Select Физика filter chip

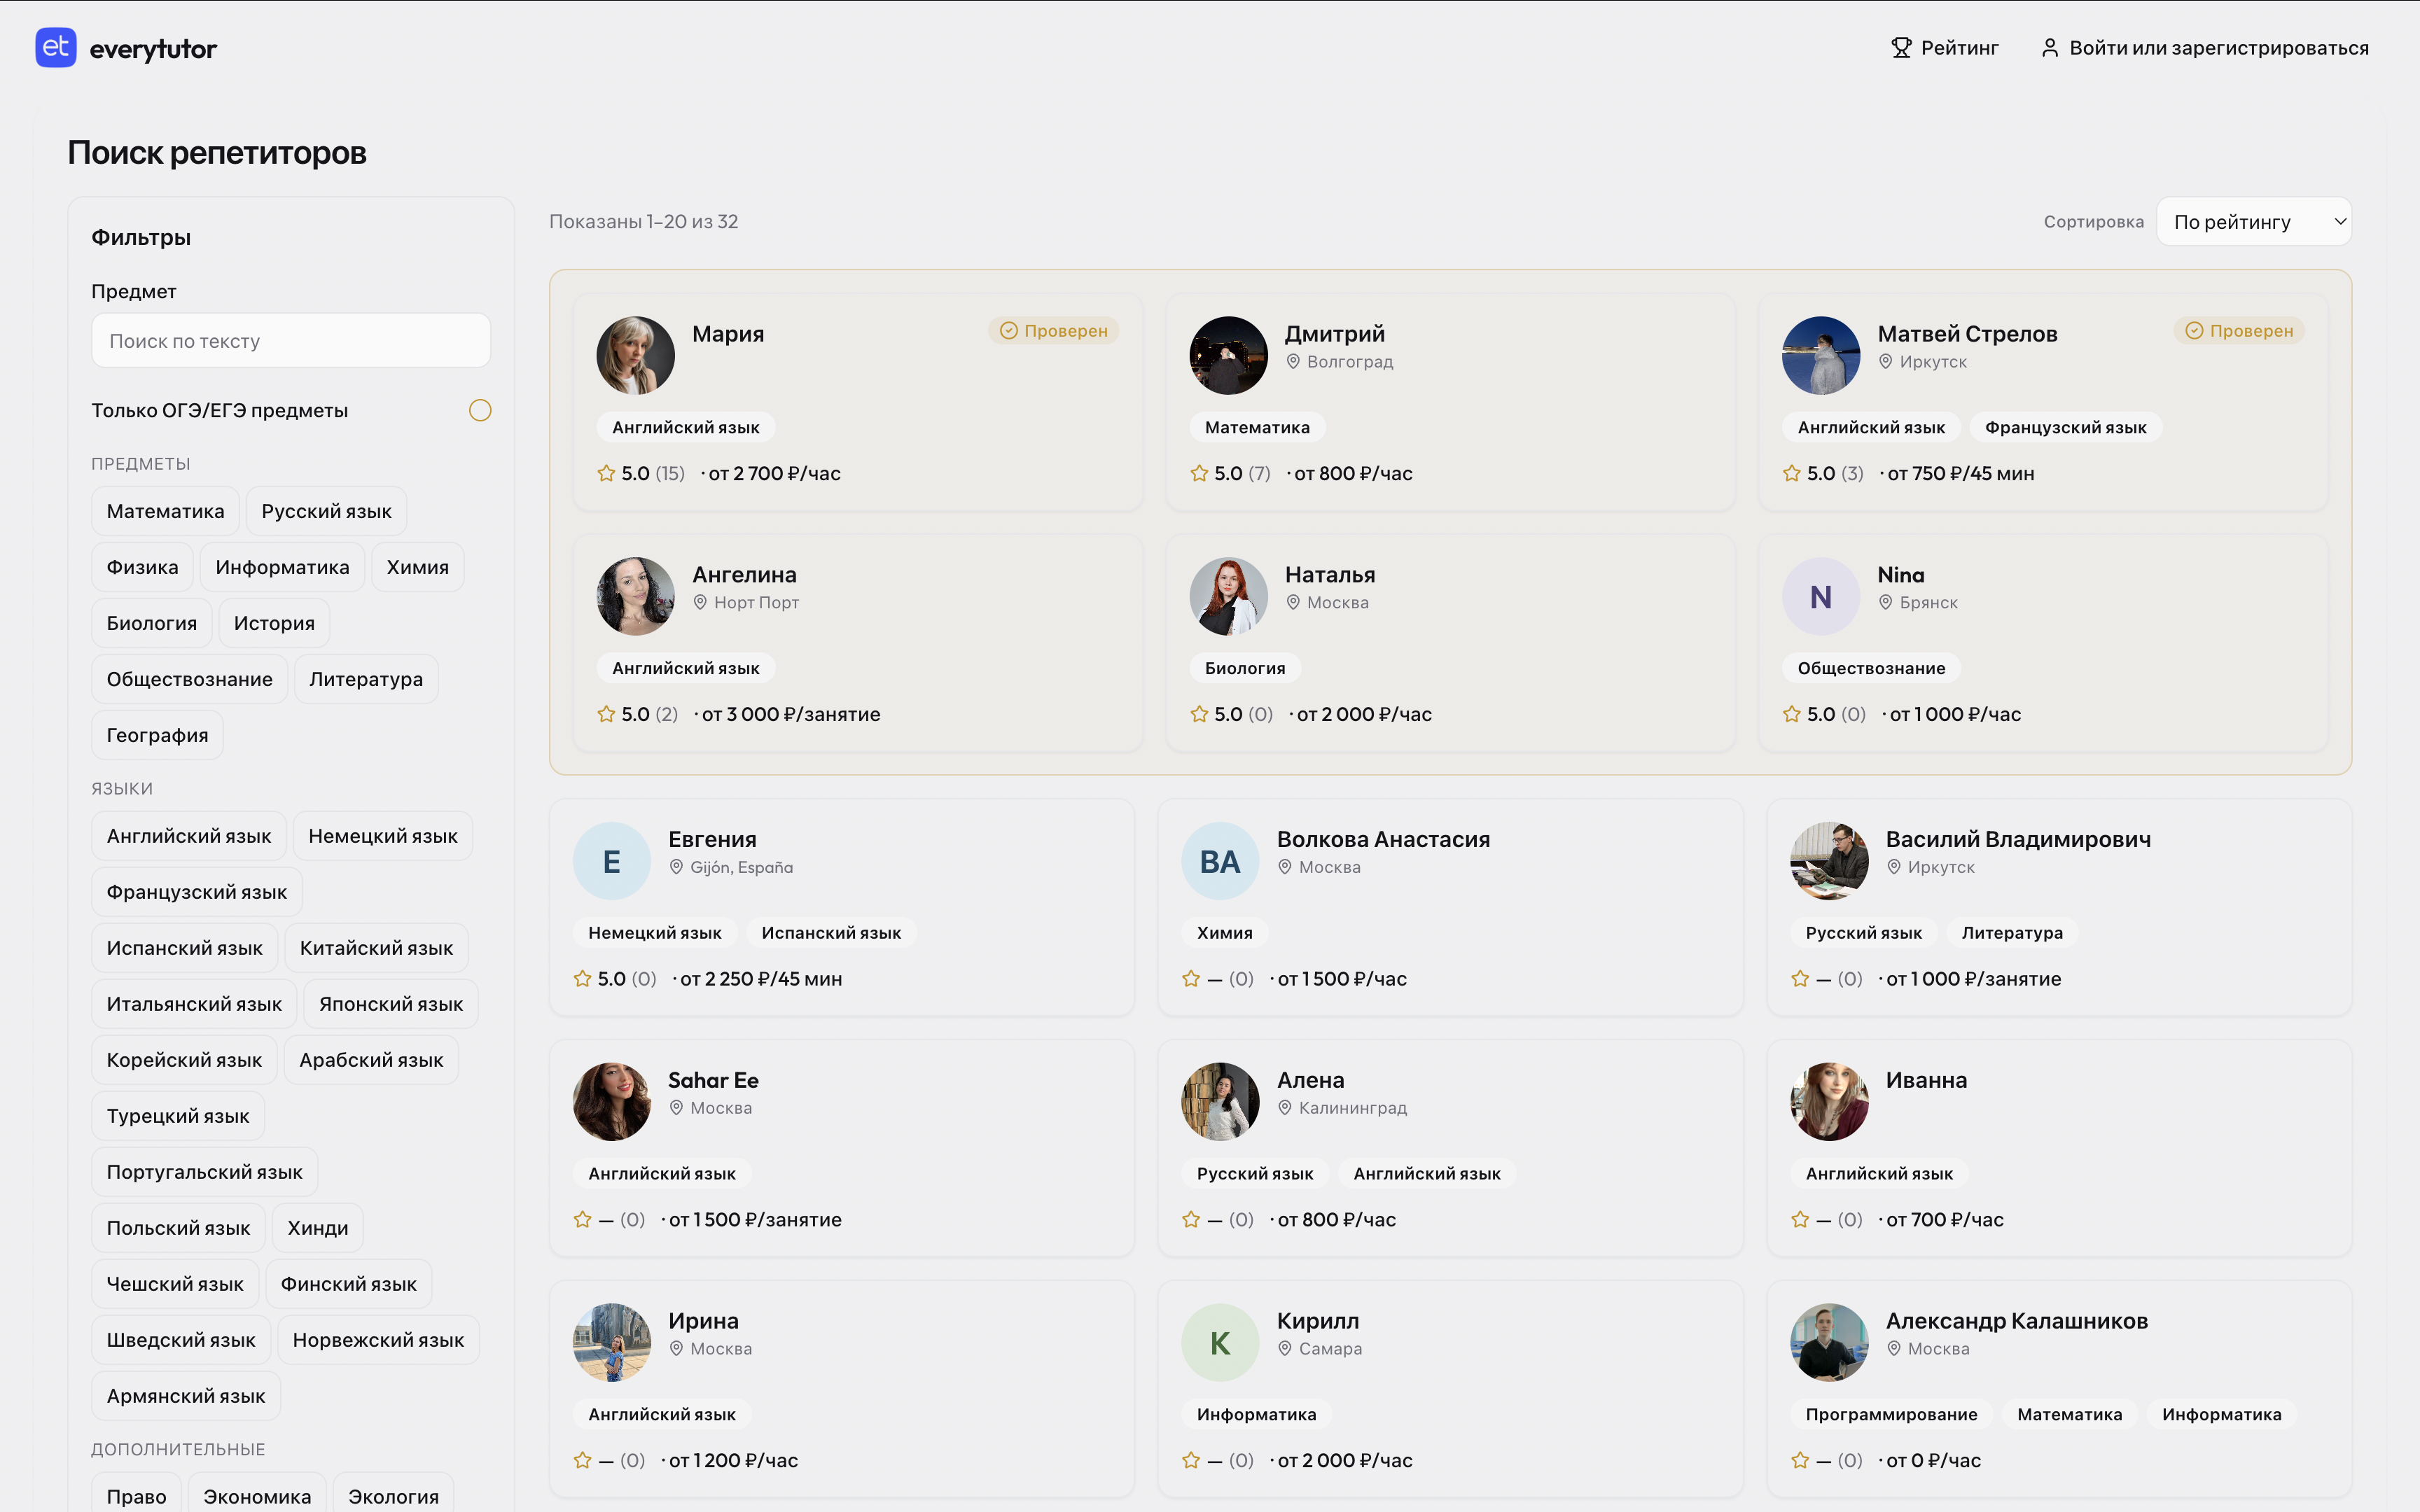[x=142, y=567]
